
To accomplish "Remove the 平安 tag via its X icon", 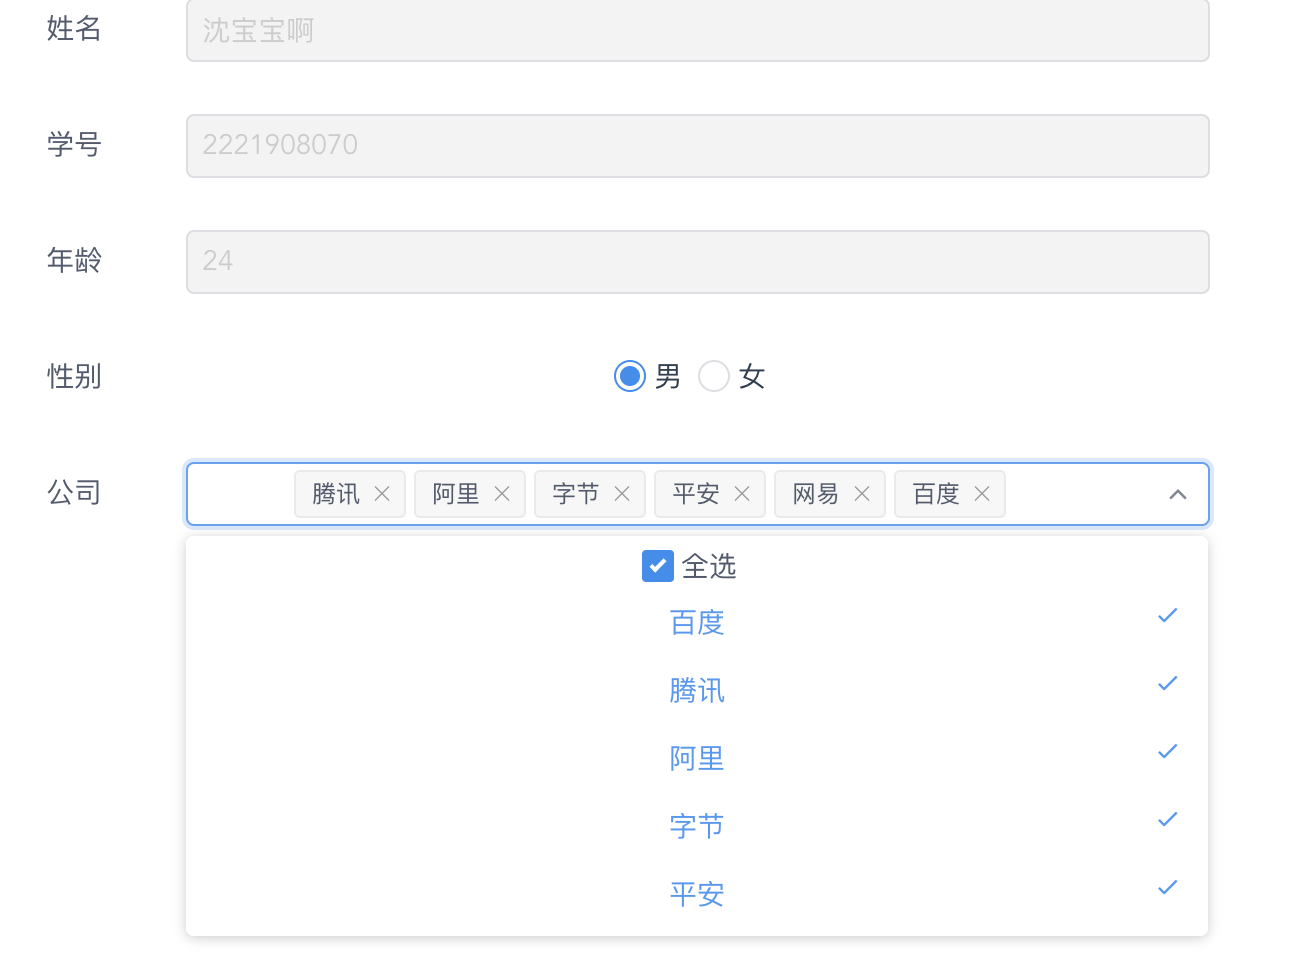I will tap(742, 493).
